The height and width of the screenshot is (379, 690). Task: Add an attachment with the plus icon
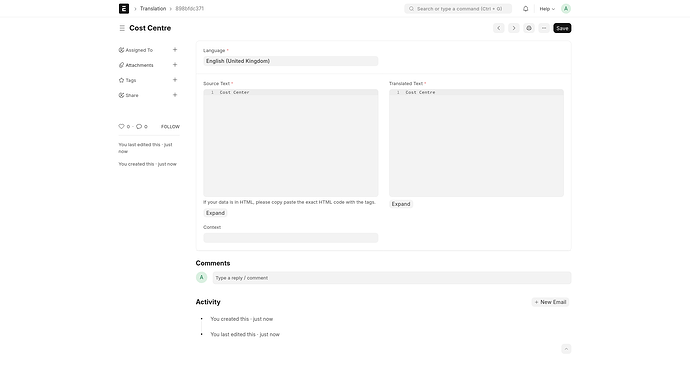(x=175, y=65)
